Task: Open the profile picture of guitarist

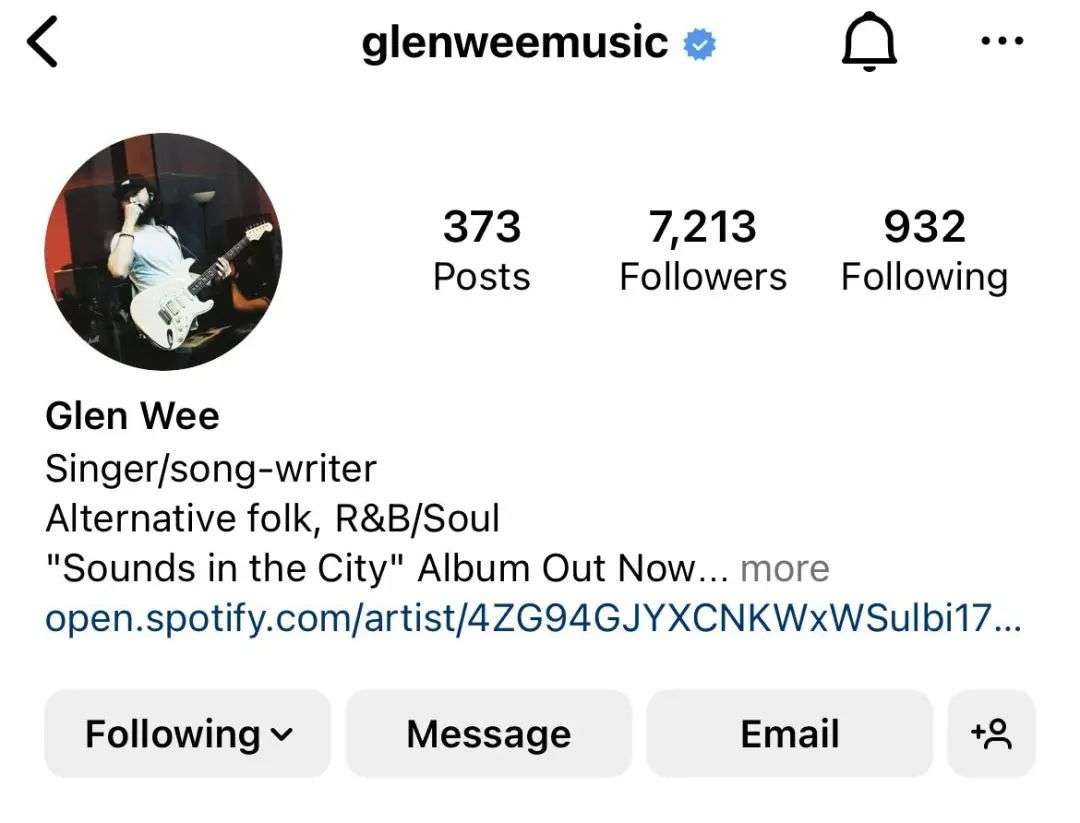Action: (163, 252)
